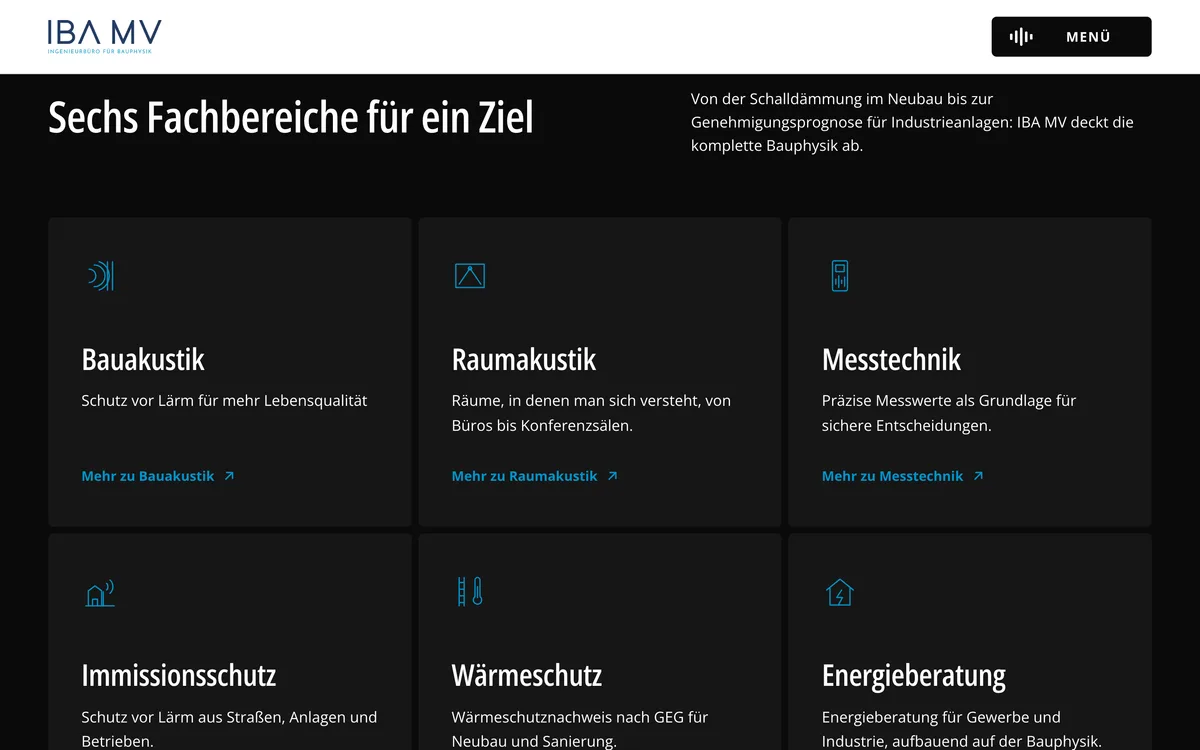1200x750 pixels.
Task: Open the MENÜ button
Action: (x=1071, y=37)
